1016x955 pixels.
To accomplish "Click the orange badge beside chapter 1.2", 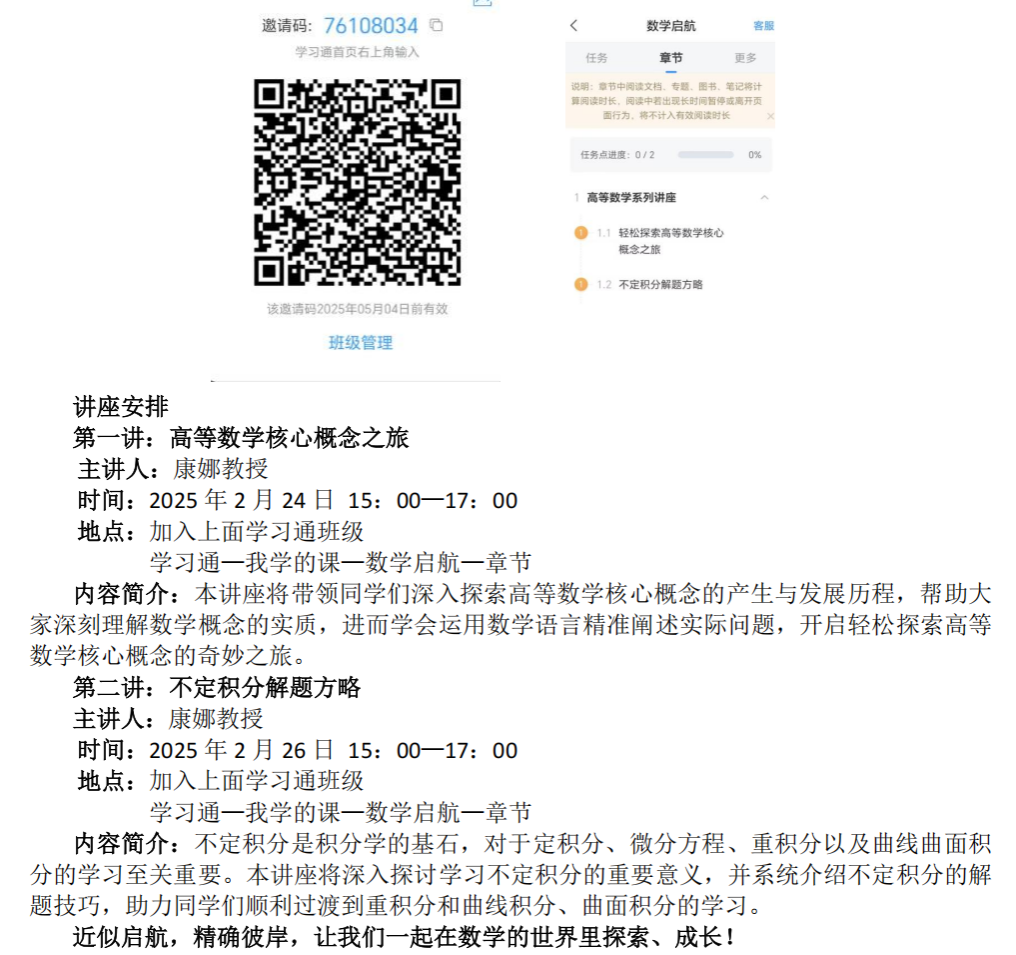I will (580, 285).
